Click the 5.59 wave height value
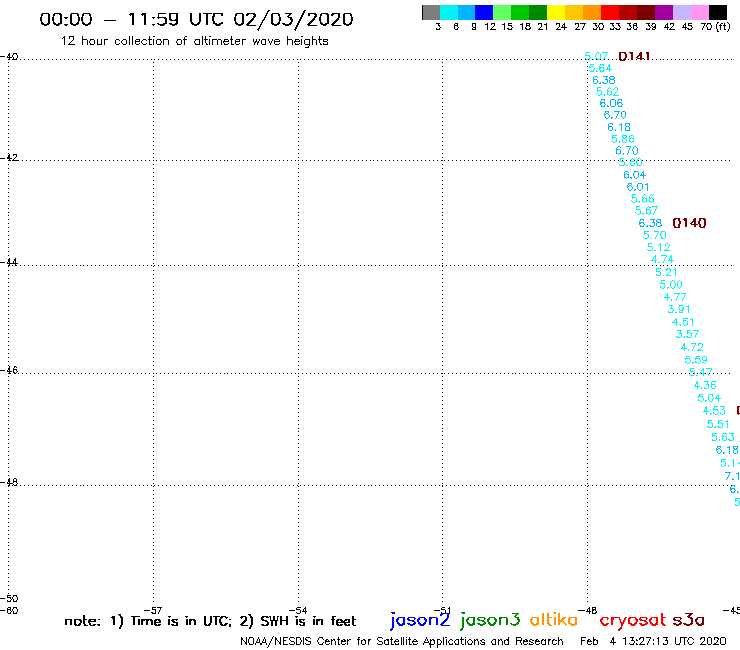740x650 pixels. click(x=696, y=360)
